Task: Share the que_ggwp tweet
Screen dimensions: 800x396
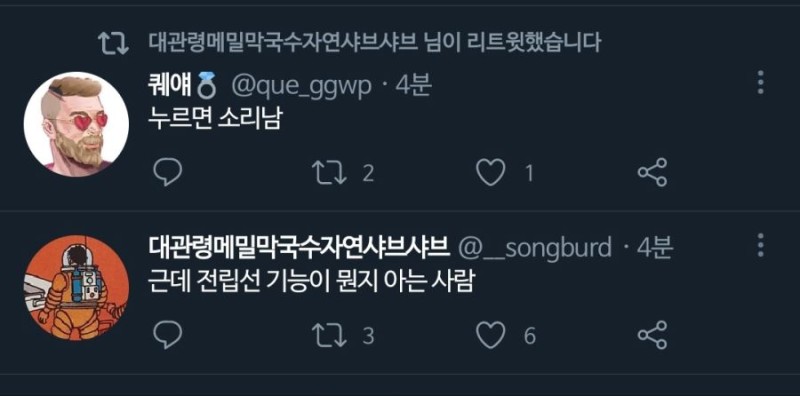Action: (653, 172)
